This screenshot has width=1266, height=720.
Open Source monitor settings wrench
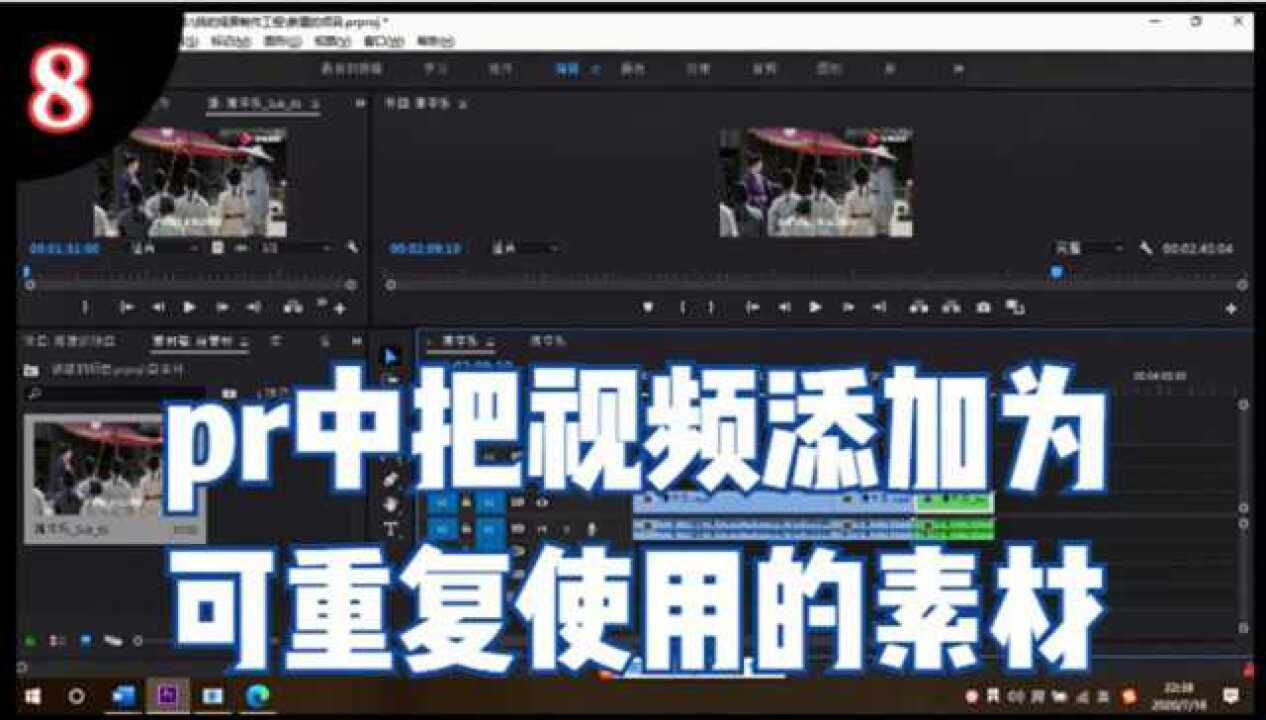(x=352, y=247)
